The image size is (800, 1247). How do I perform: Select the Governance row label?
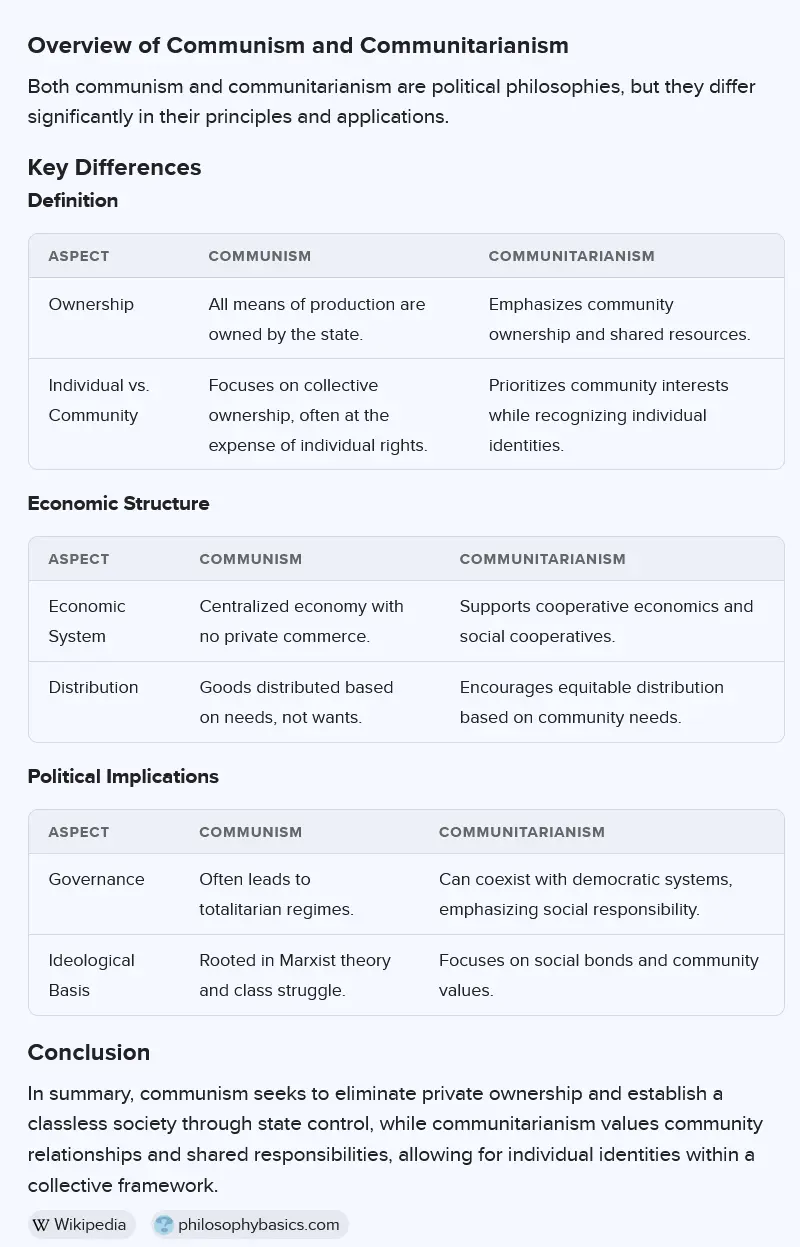coord(96,879)
